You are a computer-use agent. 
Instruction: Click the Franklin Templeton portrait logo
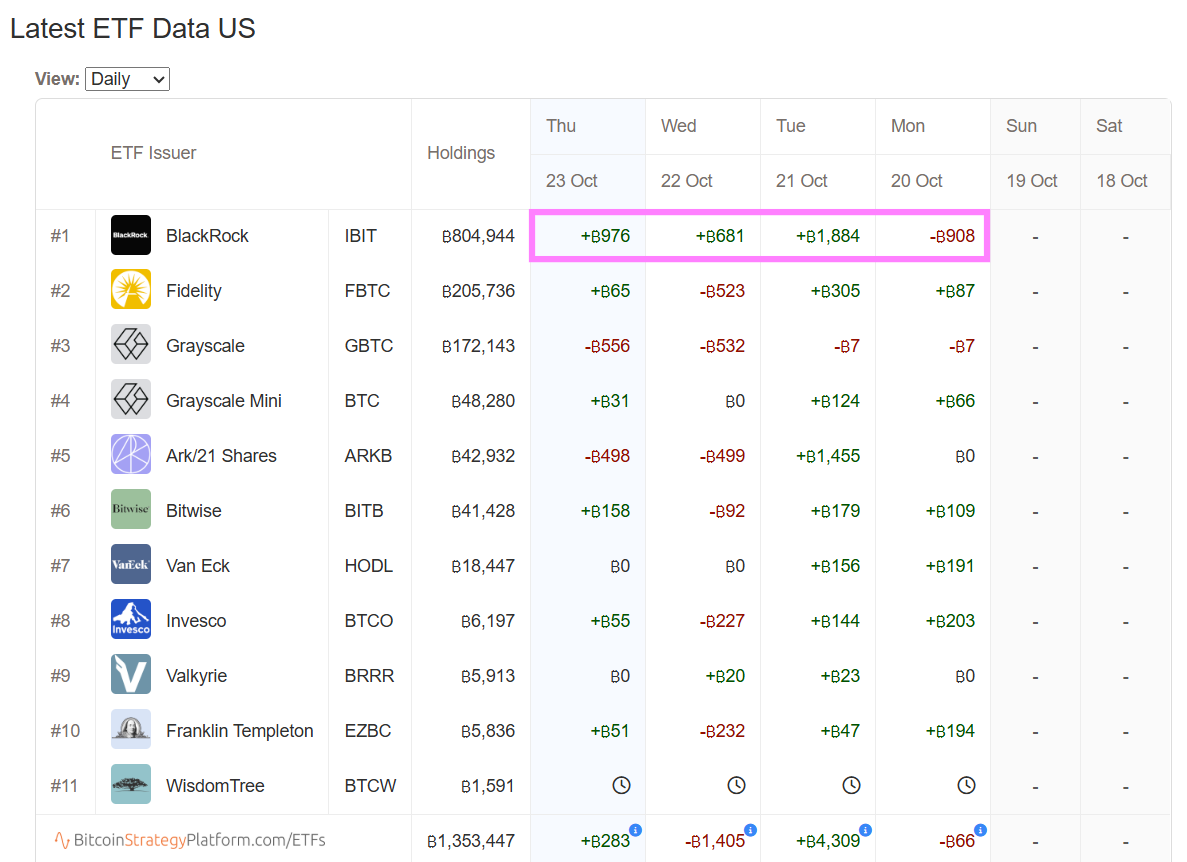(x=131, y=731)
